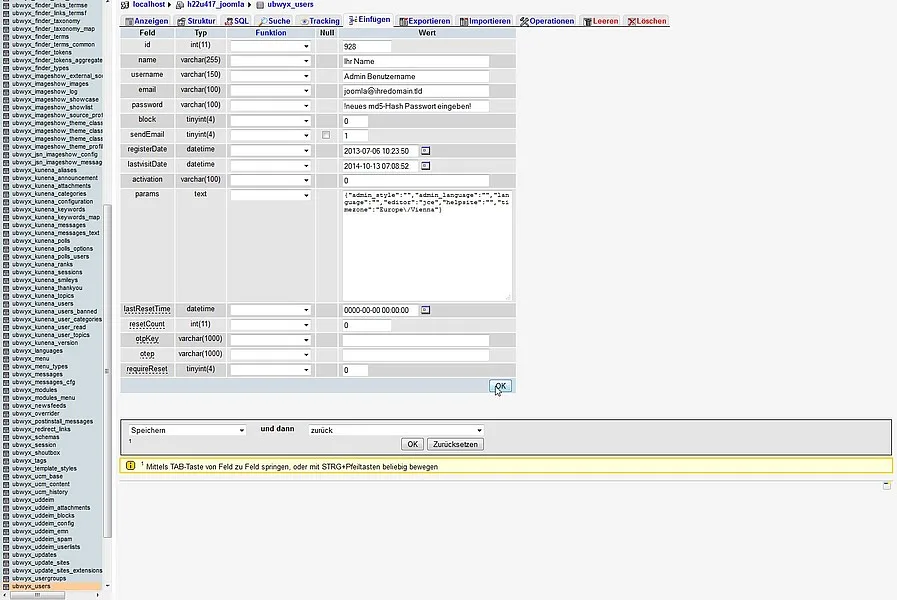This screenshot has width=897, height=600.
Task: Expand the 'zurück' after-insert dropdown
Action: pyautogui.click(x=395, y=430)
